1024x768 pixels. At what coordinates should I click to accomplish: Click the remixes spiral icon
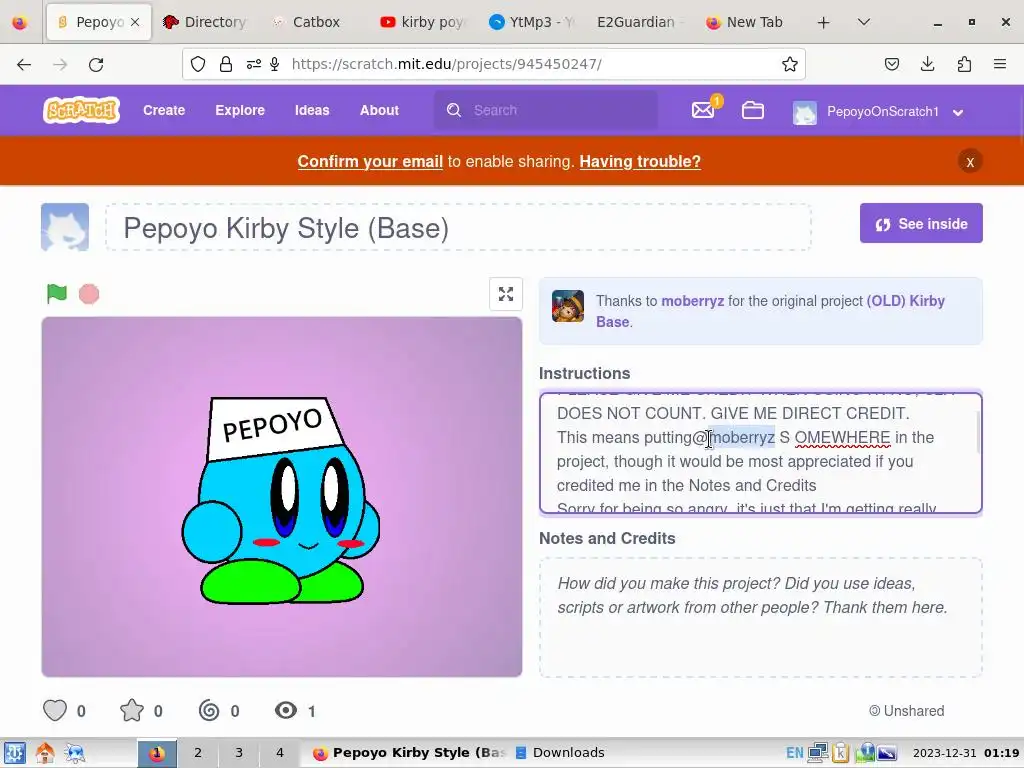(209, 711)
